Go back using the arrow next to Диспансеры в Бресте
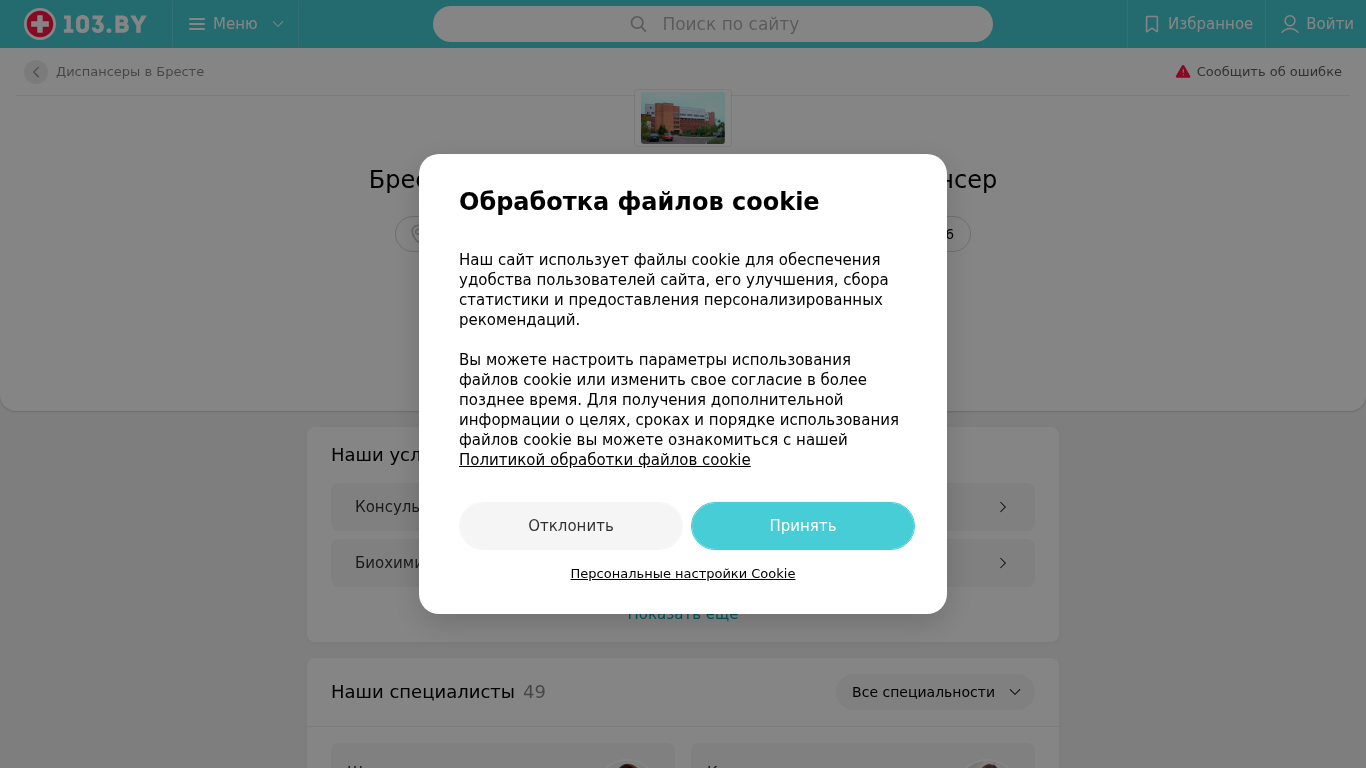The width and height of the screenshot is (1366, 768). coord(36,72)
